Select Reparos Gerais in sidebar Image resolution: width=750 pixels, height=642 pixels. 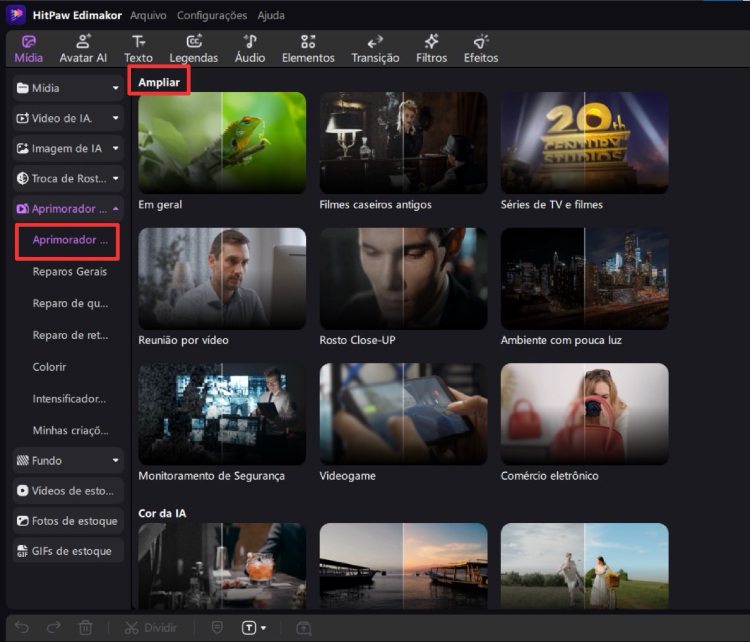pos(69,271)
